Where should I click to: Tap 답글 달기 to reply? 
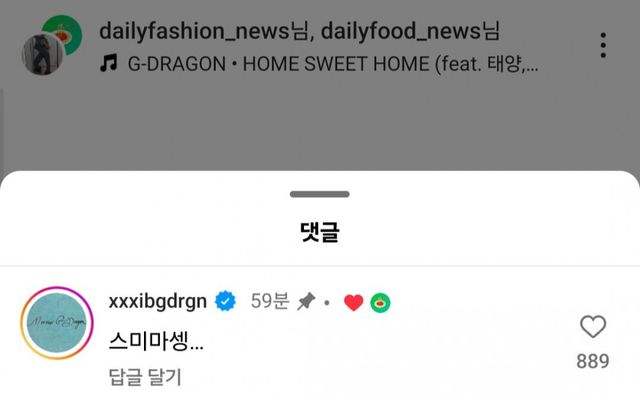145,376
